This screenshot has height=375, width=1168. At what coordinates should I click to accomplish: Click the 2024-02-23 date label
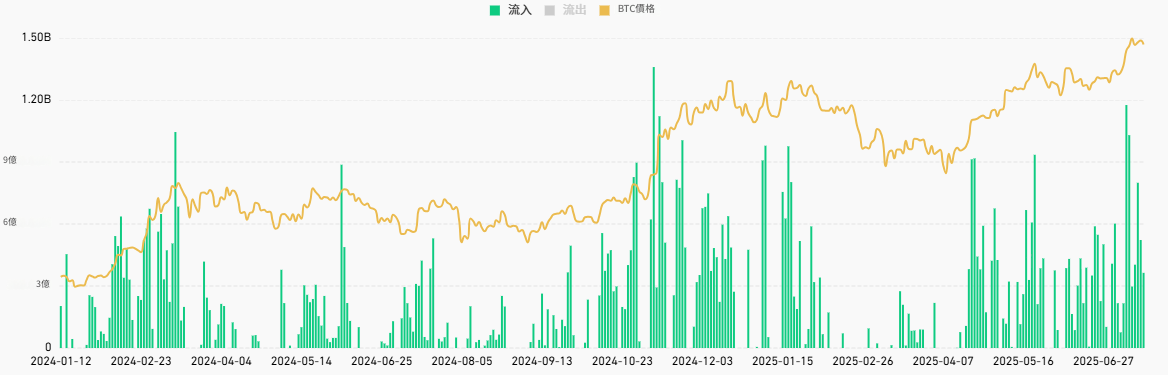pos(140,361)
